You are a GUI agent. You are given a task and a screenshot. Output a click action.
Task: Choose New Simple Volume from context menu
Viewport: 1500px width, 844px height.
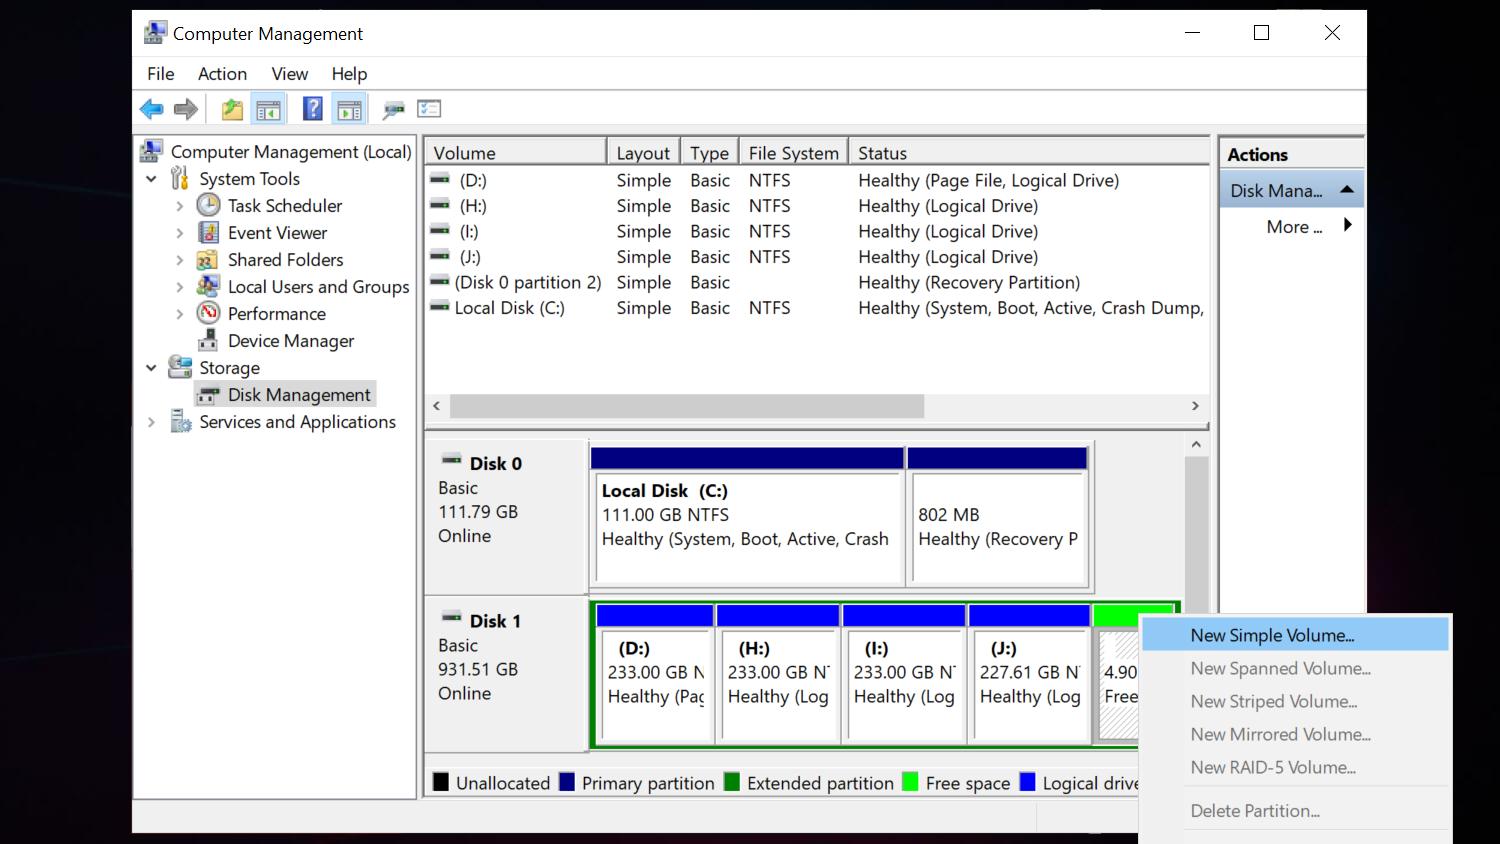(1295, 635)
